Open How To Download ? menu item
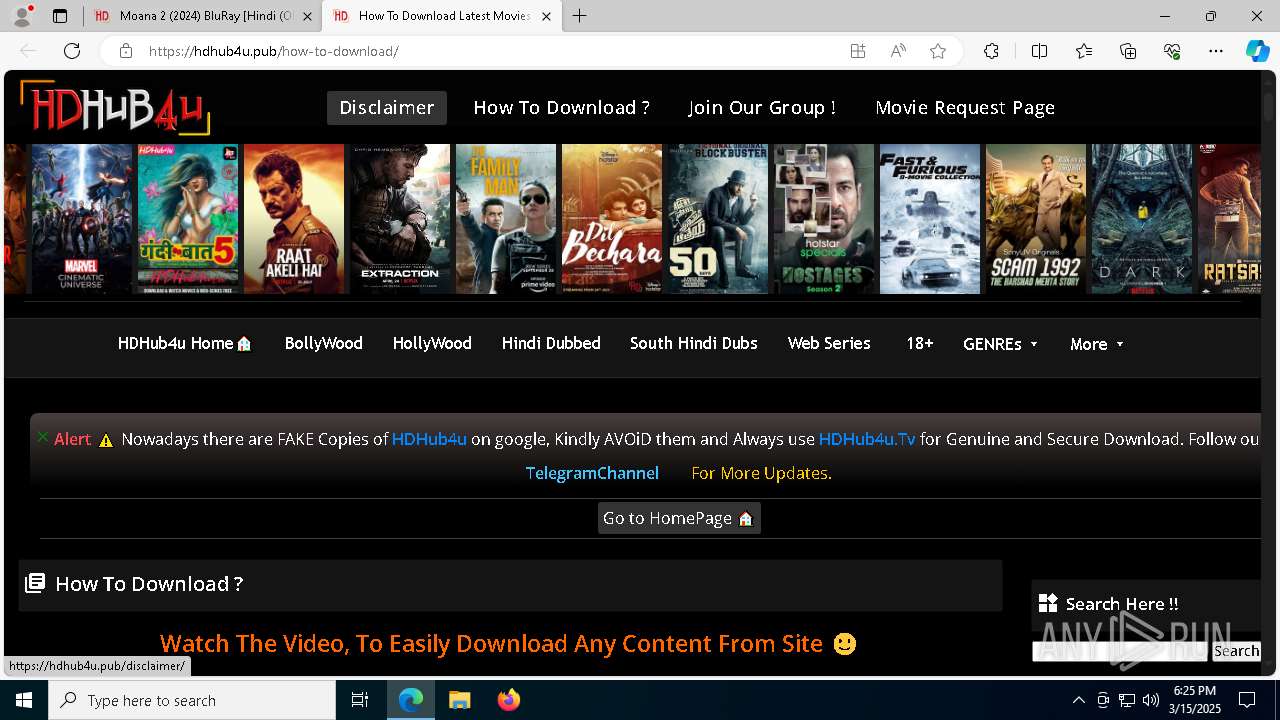Viewport: 1280px width, 720px height. [x=562, y=108]
